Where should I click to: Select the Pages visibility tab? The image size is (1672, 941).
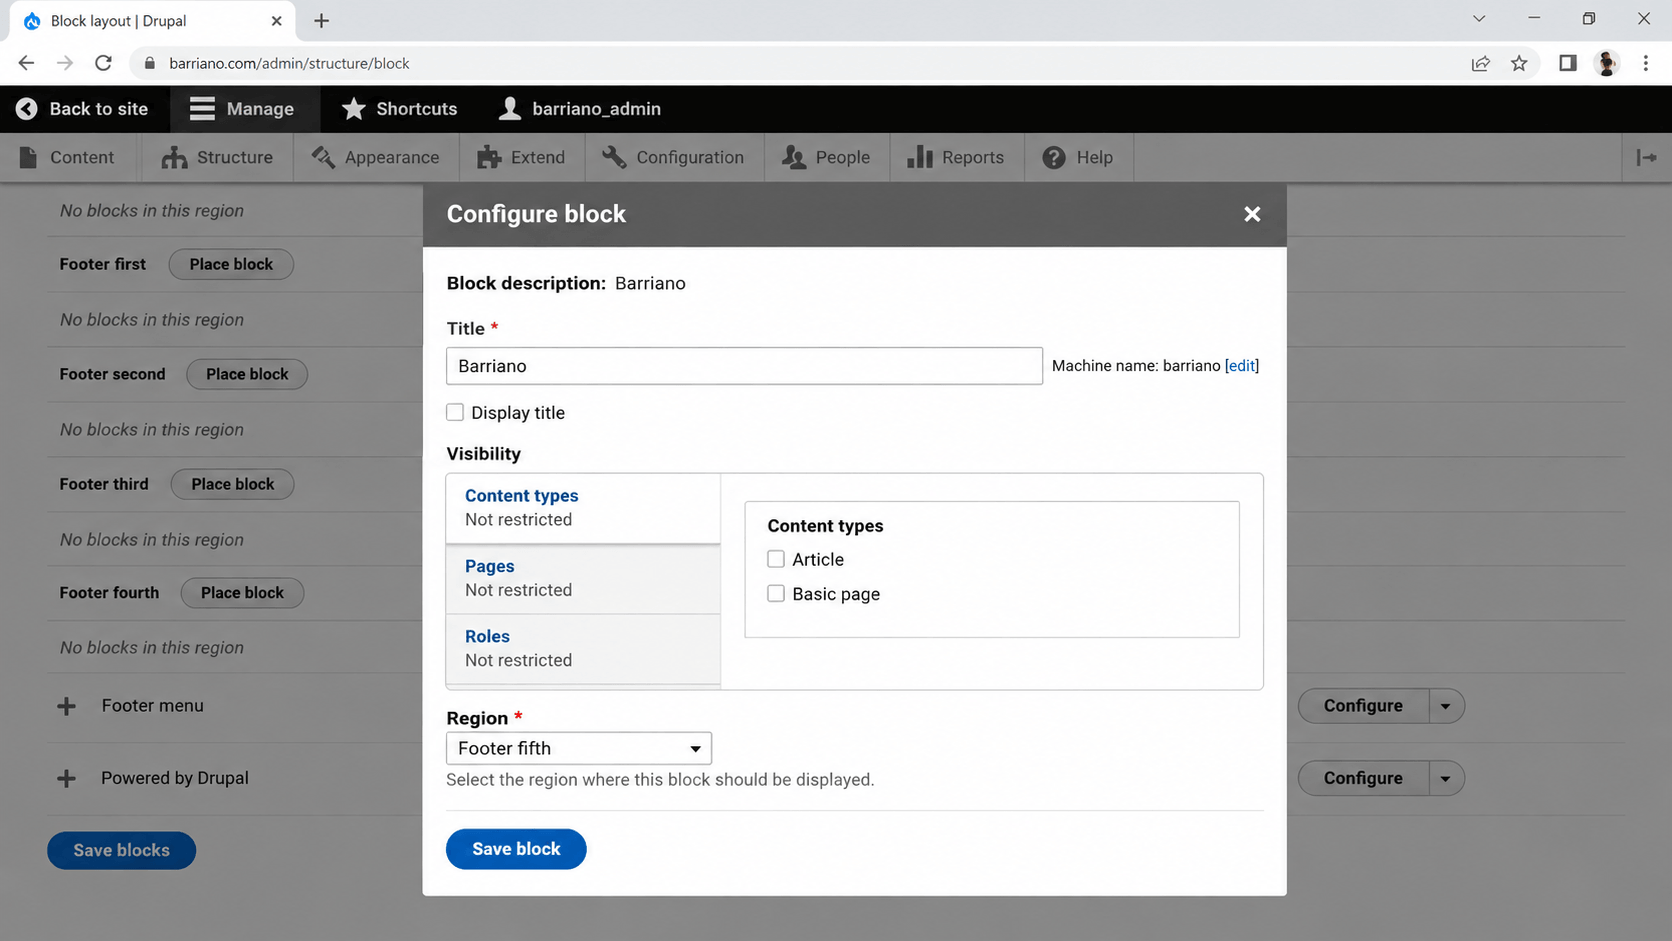coord(583,578)
